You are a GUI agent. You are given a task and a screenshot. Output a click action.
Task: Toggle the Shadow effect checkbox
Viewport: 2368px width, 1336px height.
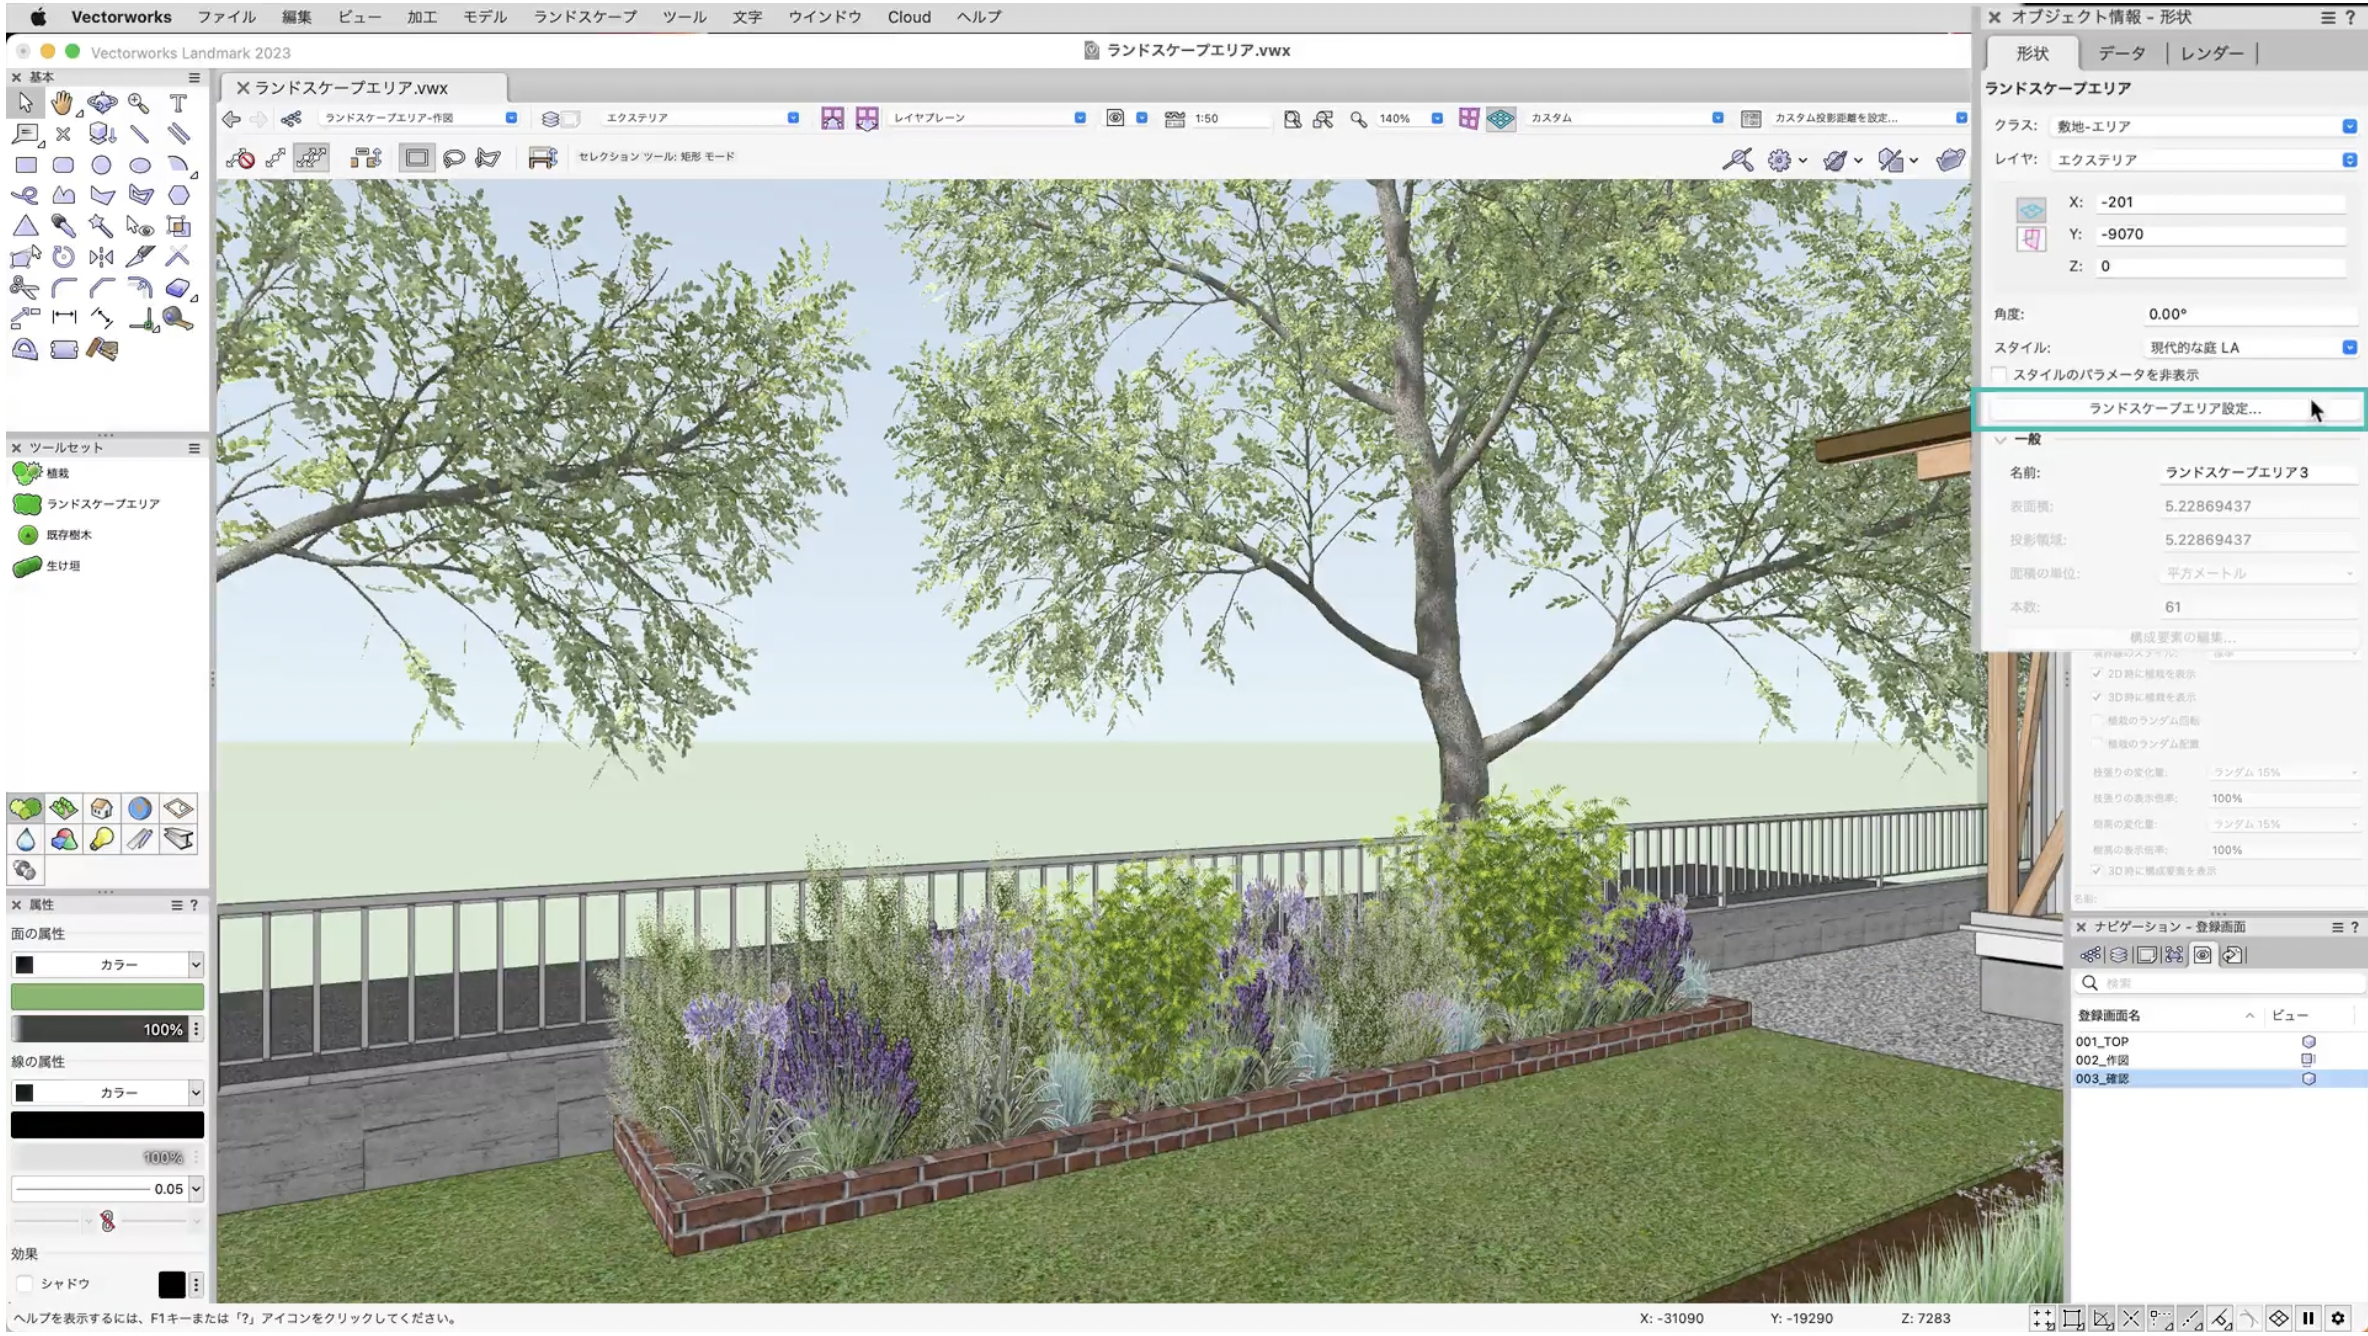pyautogui.click(x=25, y=1284)
